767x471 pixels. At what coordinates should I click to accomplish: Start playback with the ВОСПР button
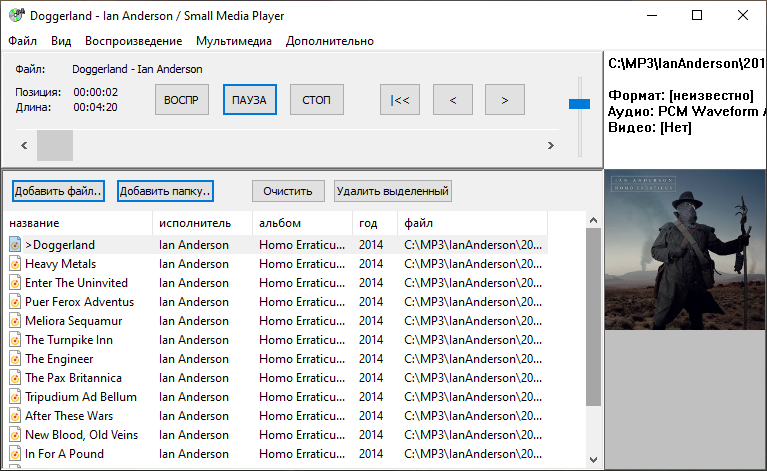click(x=182, y=100)
